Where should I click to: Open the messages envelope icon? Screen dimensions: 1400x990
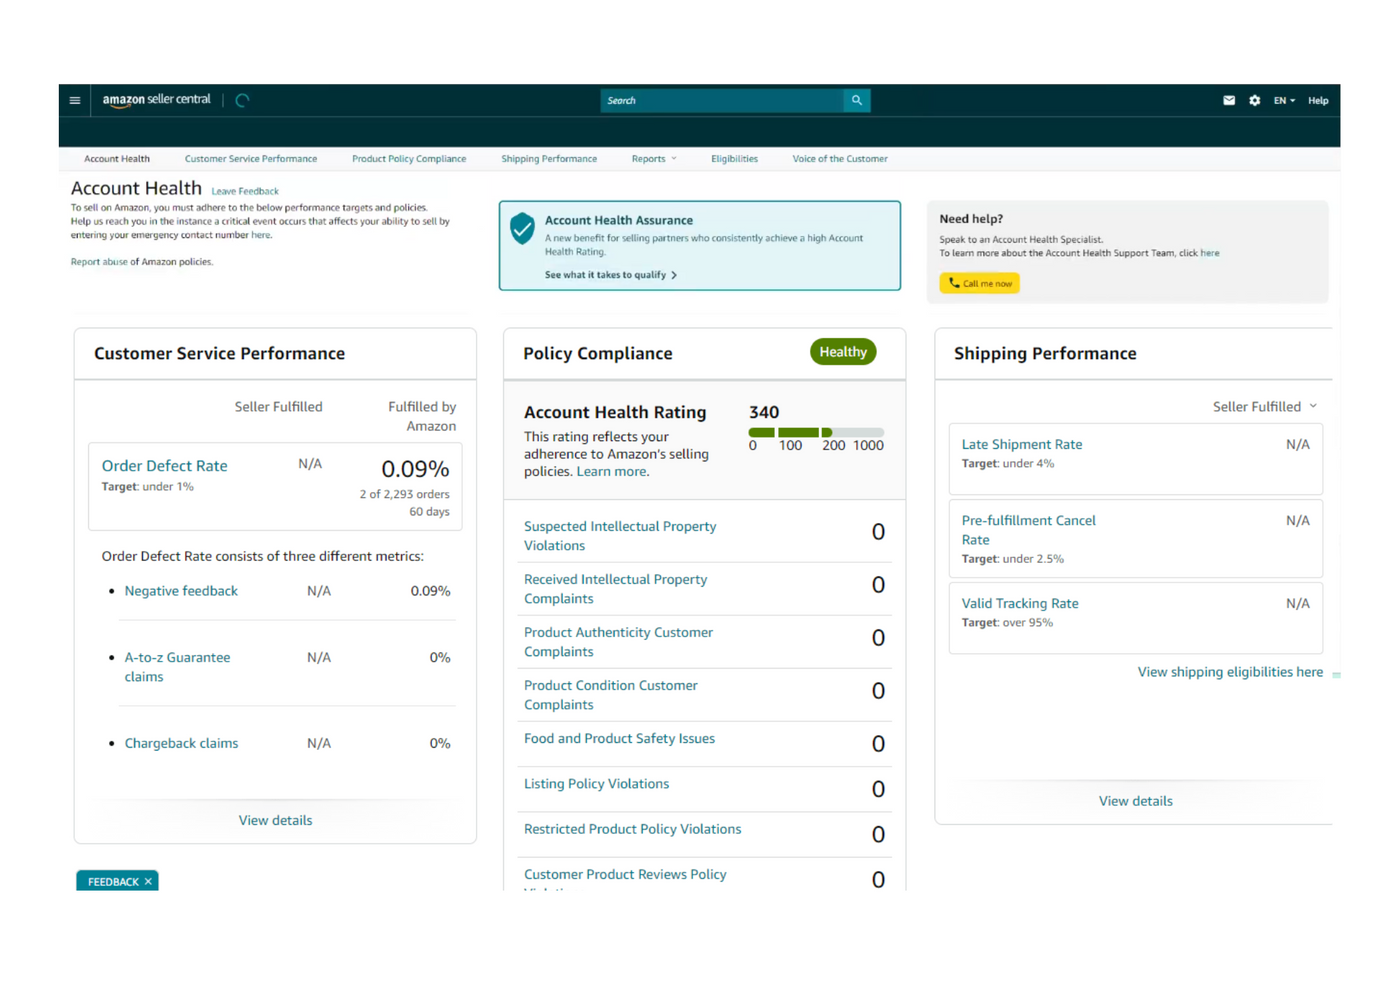point(1229,100)
